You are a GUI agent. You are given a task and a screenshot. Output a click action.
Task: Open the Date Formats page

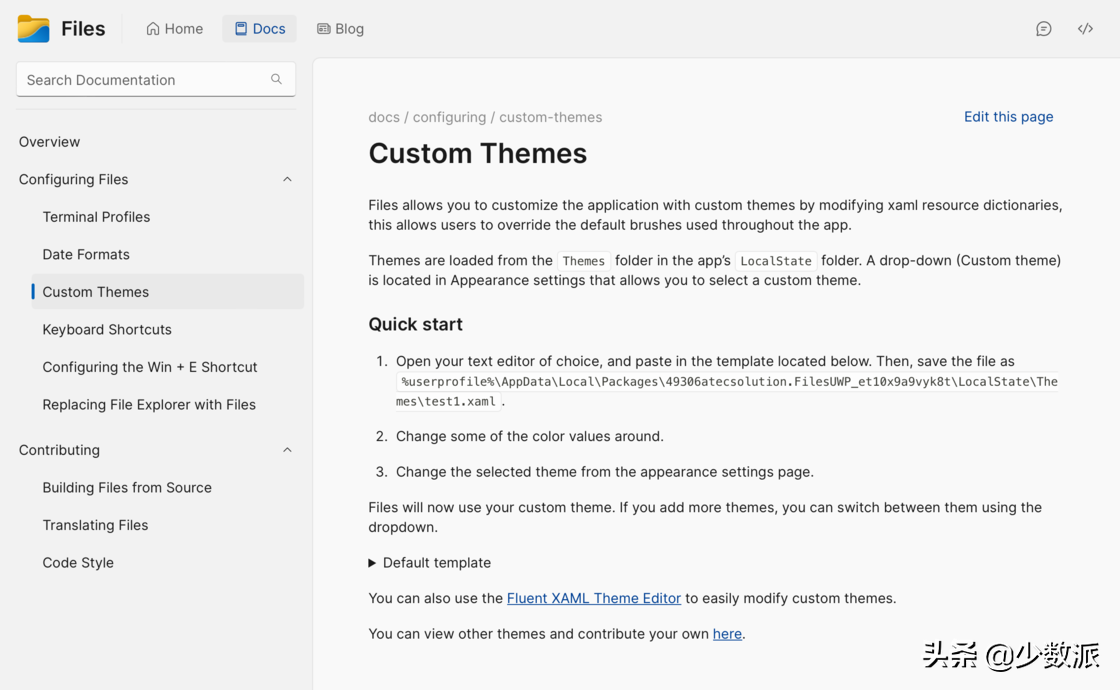86,254
